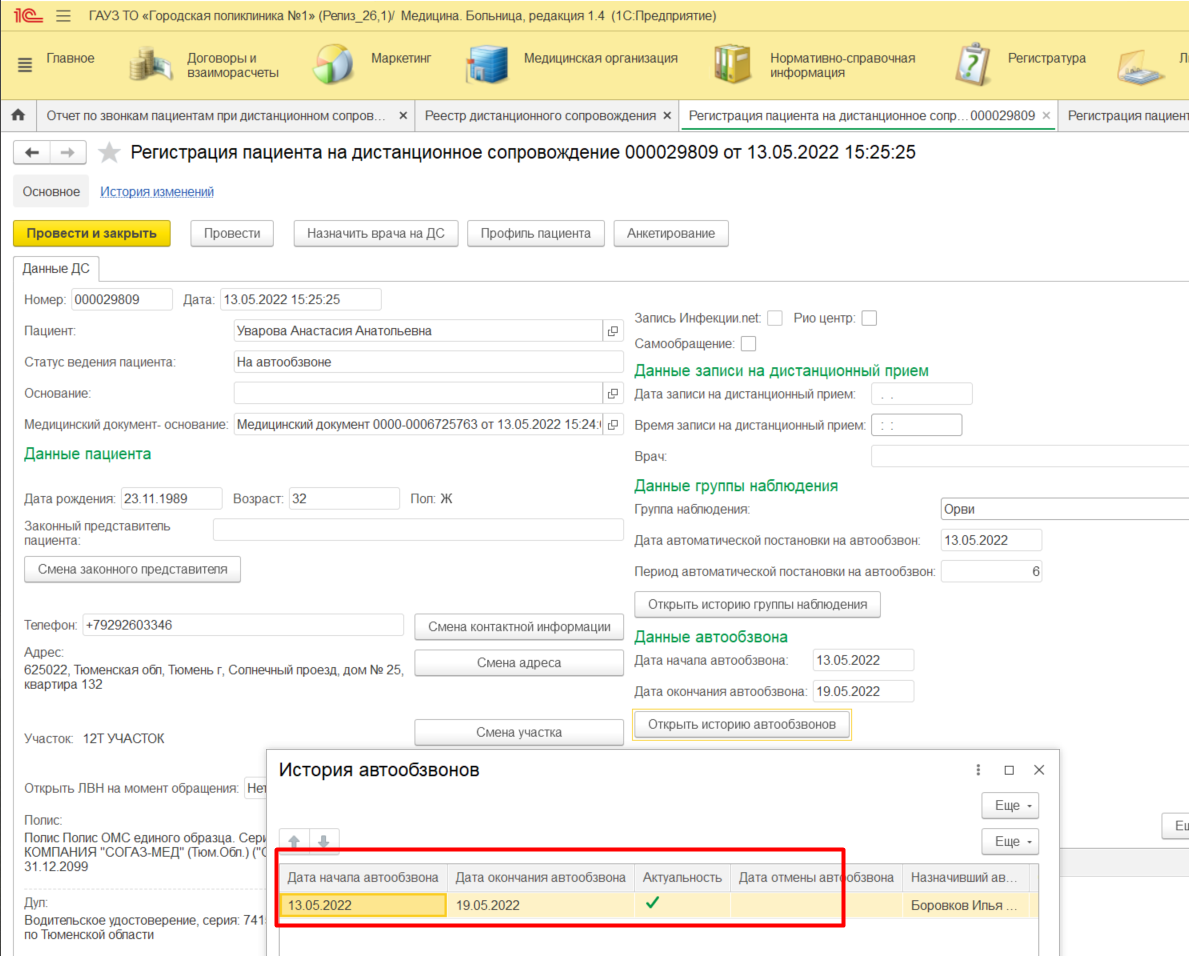Open the Маркетинг section
1189x956 pixels.
(400, 59)
